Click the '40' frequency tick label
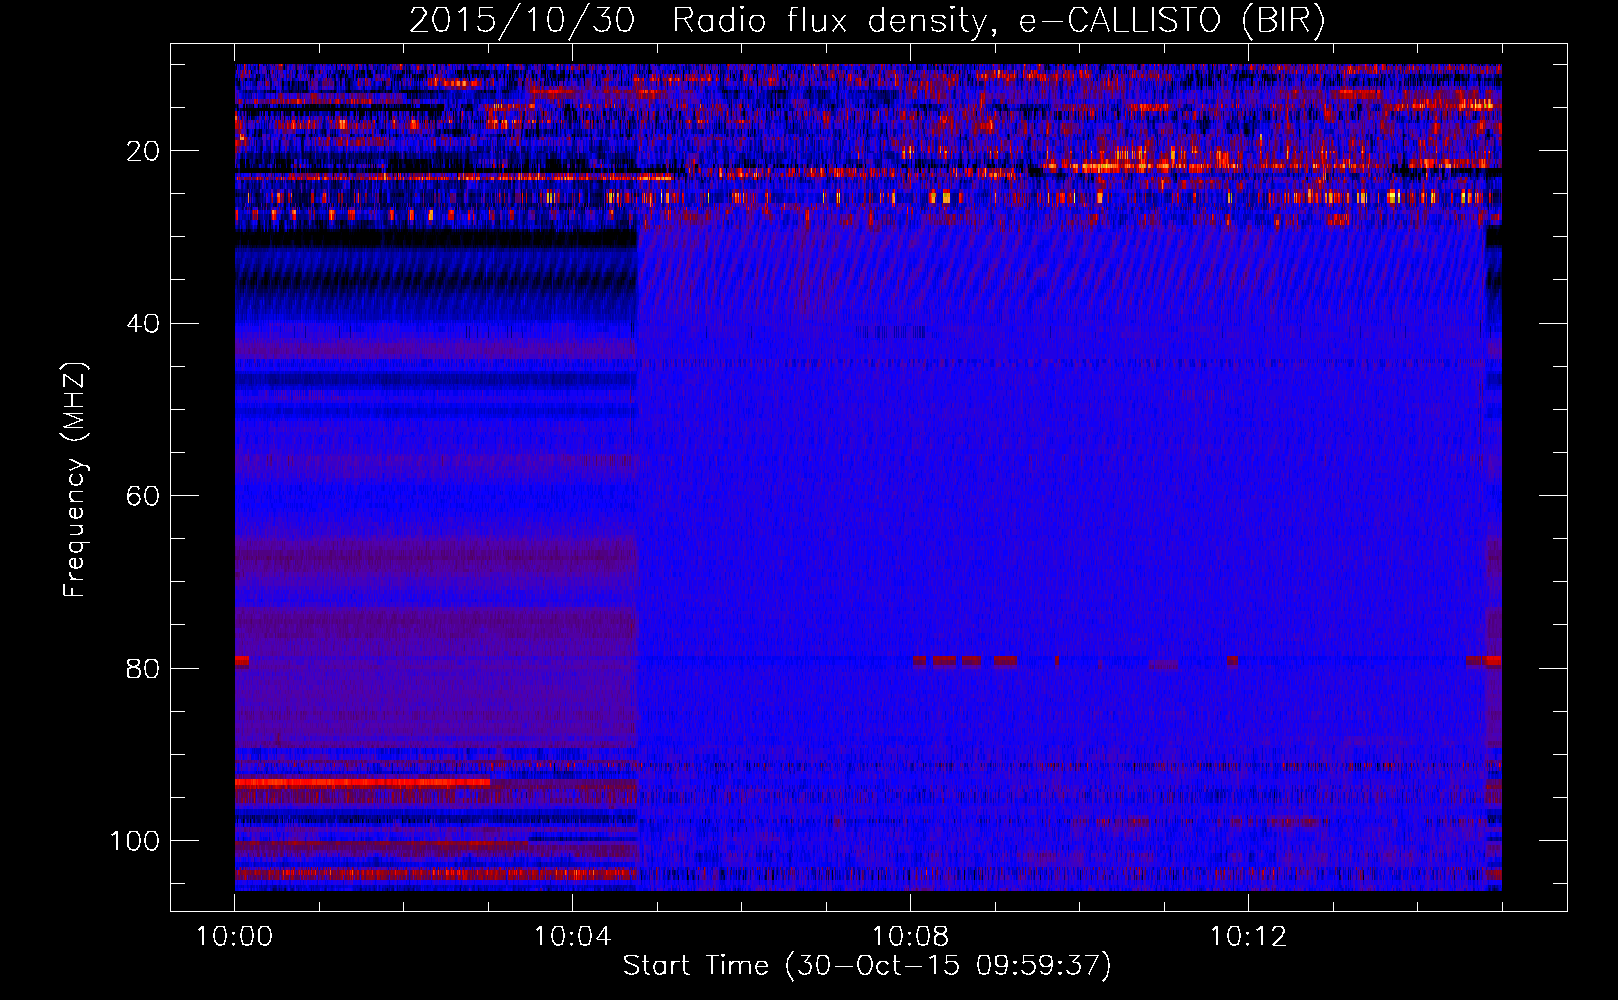Screen dimensions: 1618x1000 143,323
